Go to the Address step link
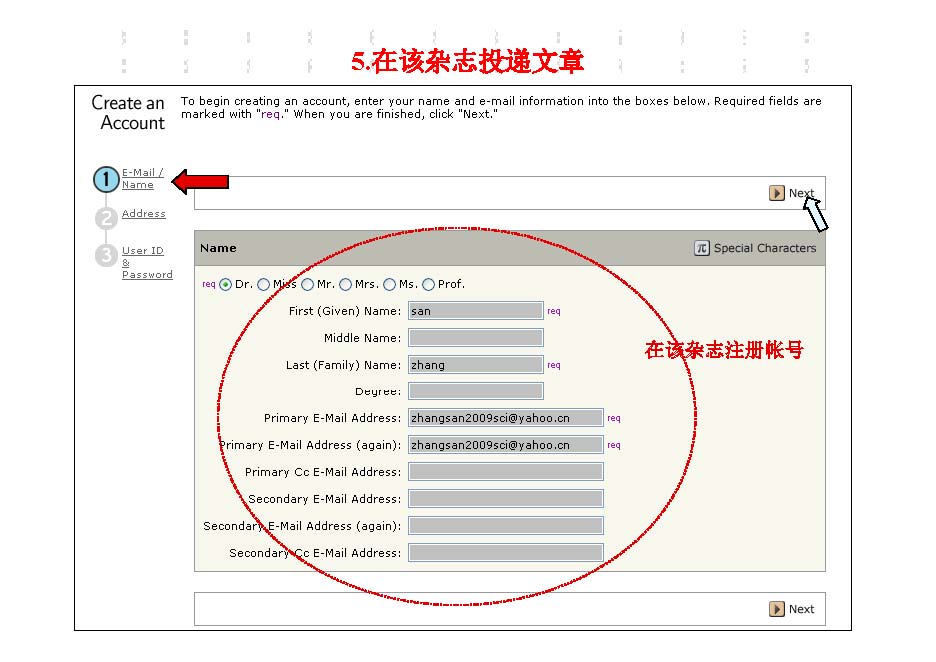 pos(144,214)
